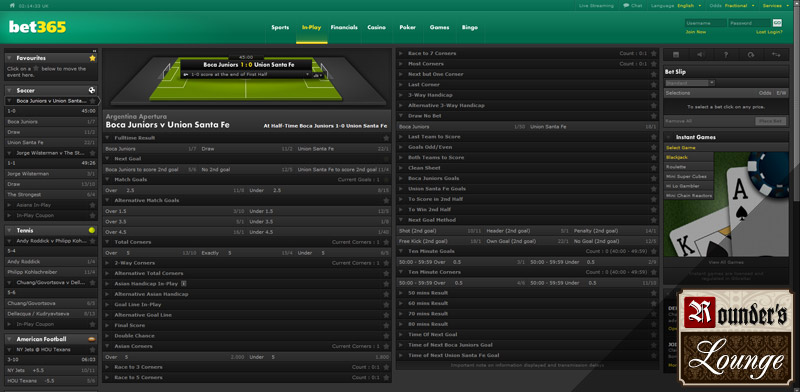Image resolution: width=800 pixels, height=392 pixels.
Task: Click the question mark help icon
Action: tap(726, 55)
